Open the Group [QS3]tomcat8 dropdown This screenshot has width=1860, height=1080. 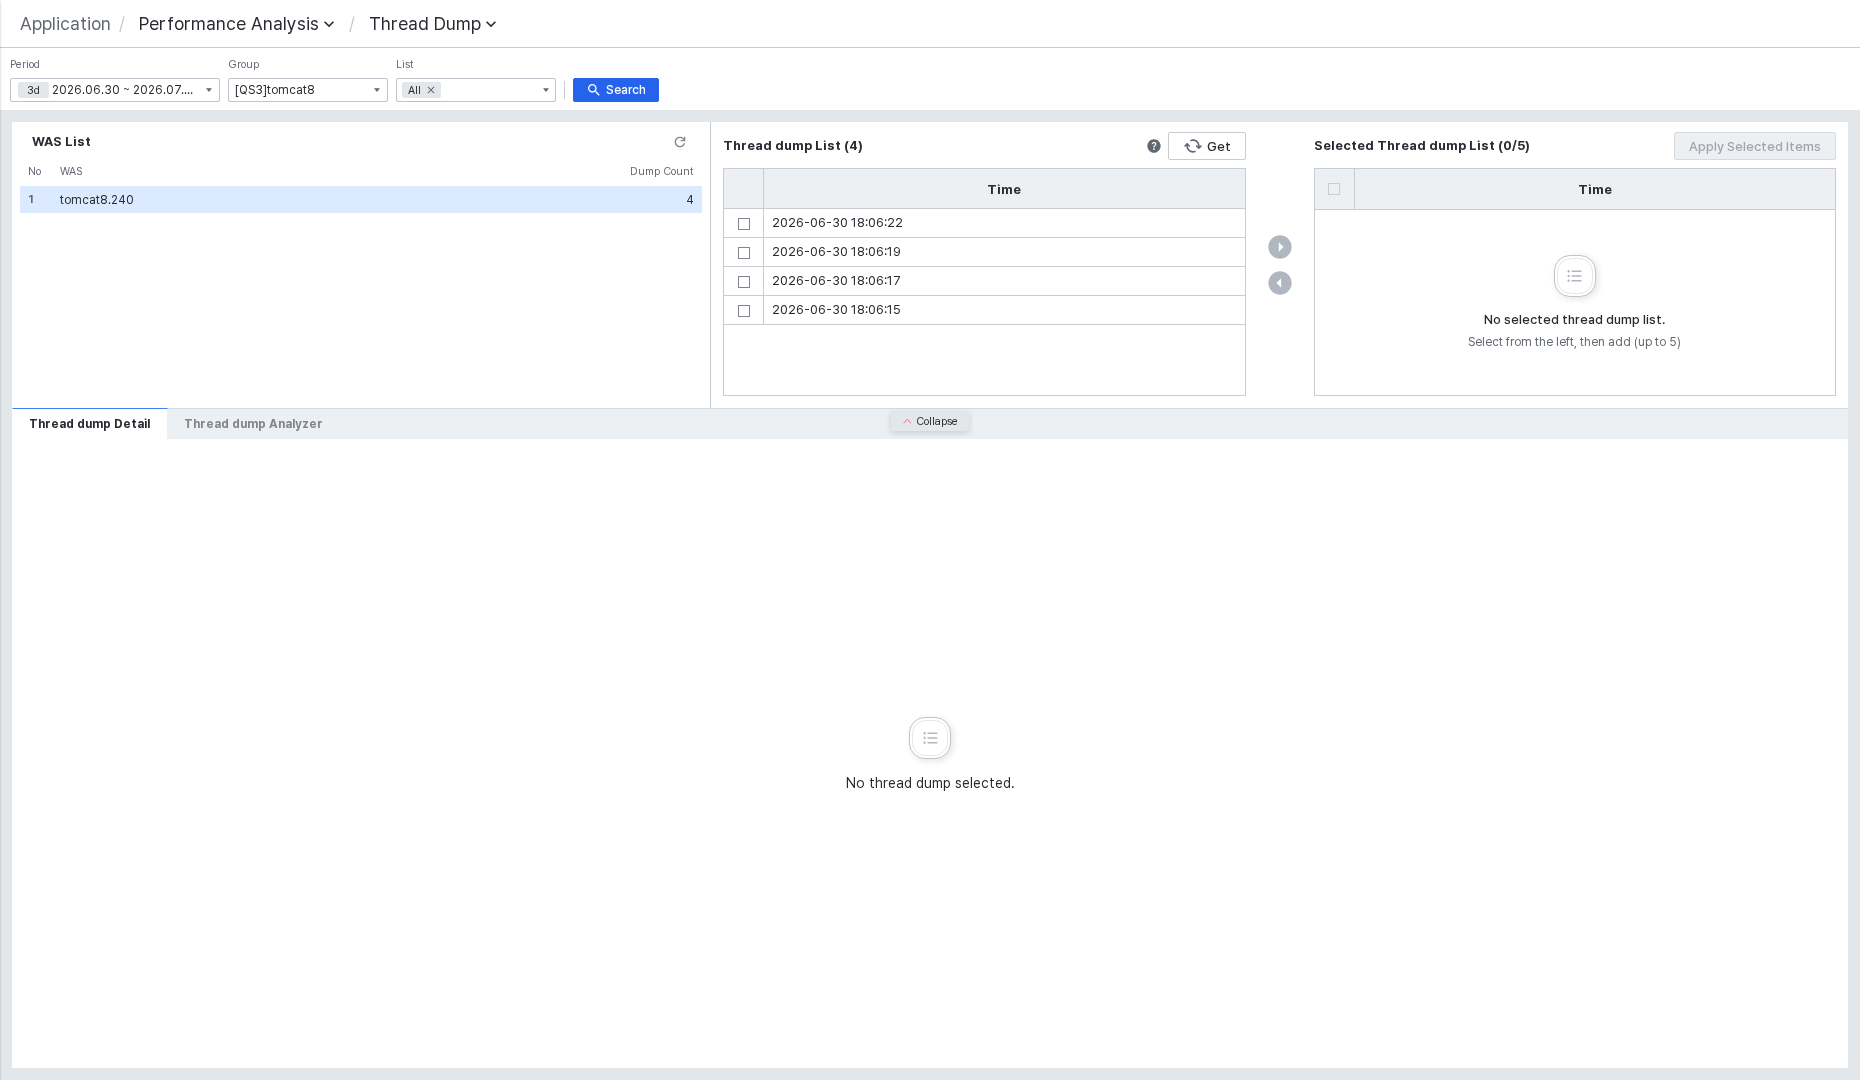pyautogui.click(x=308, y=90)
